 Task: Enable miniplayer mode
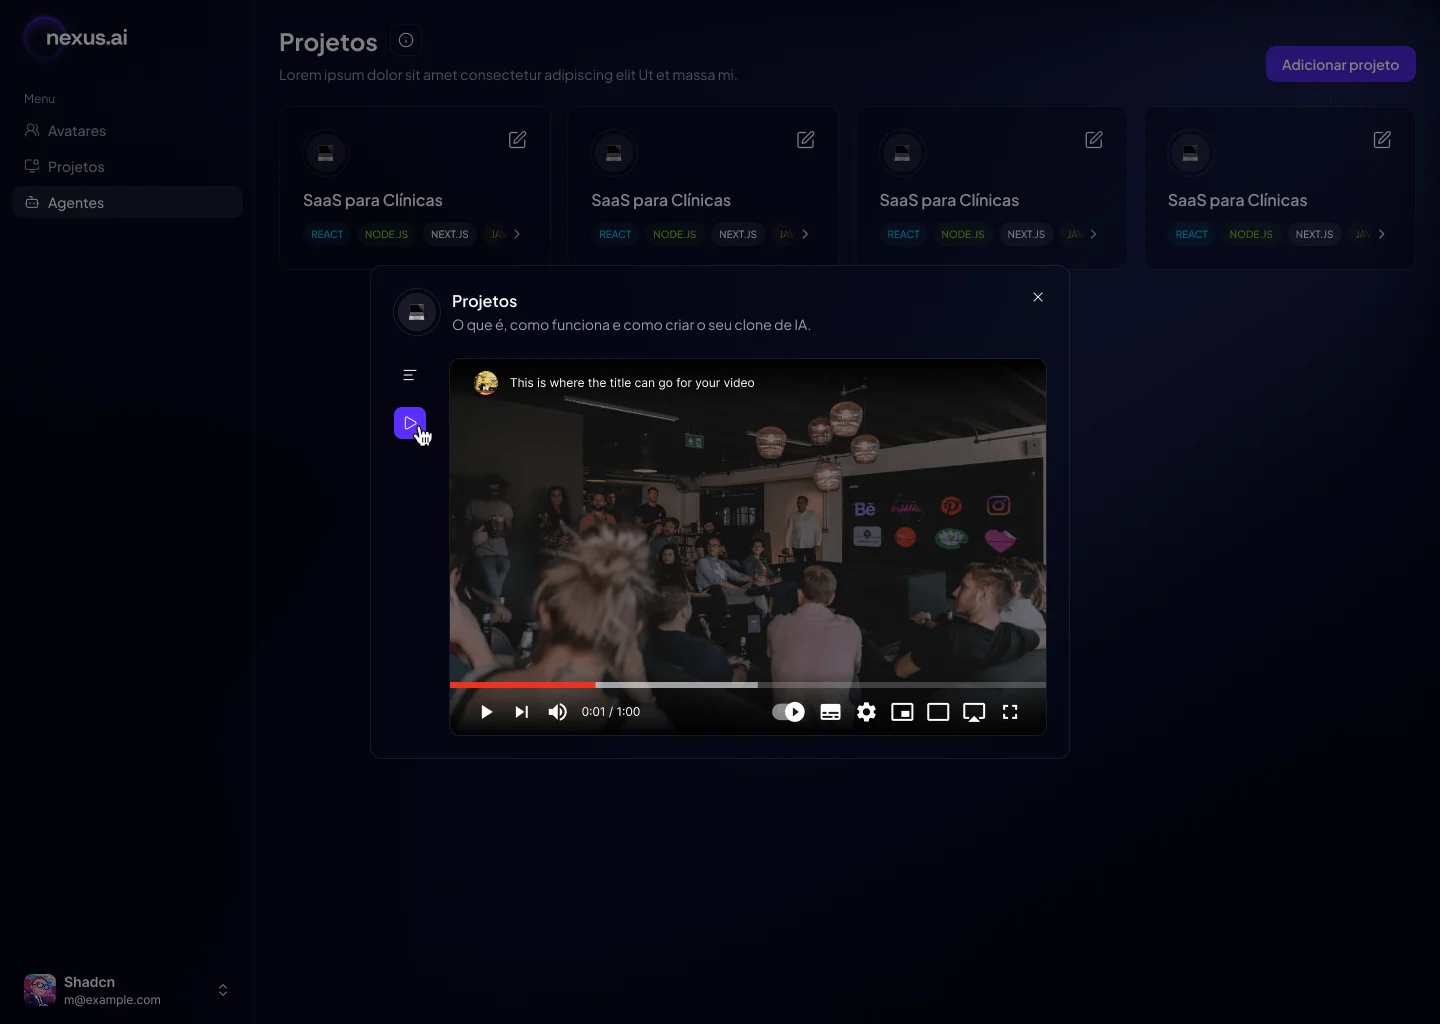902,712
